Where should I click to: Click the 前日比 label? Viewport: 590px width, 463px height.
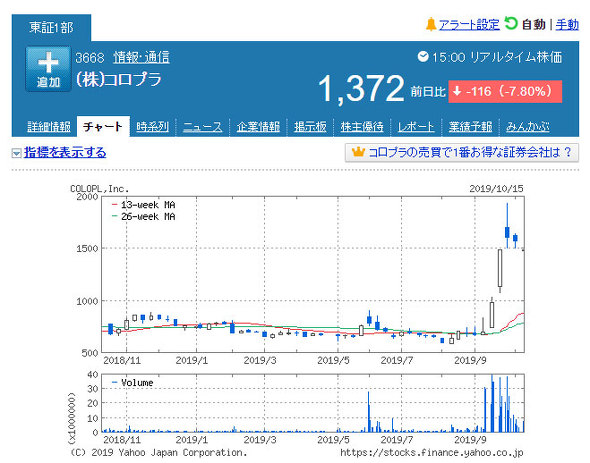[x=428, y=92]
